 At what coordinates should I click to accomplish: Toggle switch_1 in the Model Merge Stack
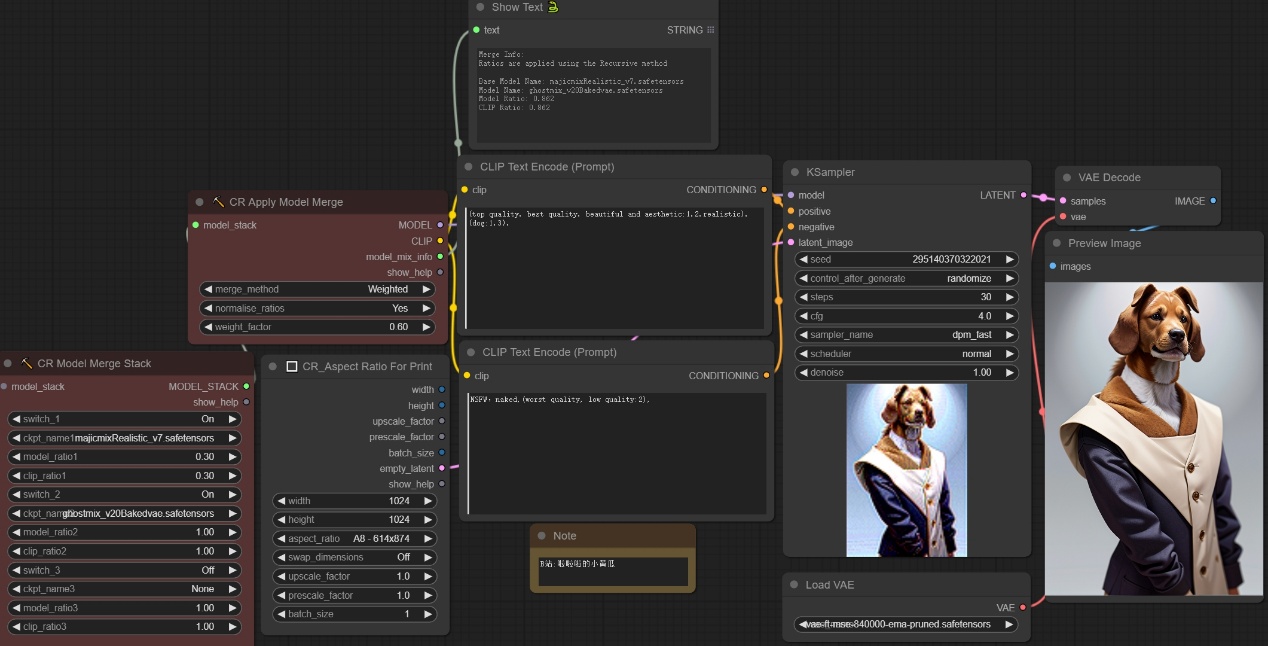(125, 419)
